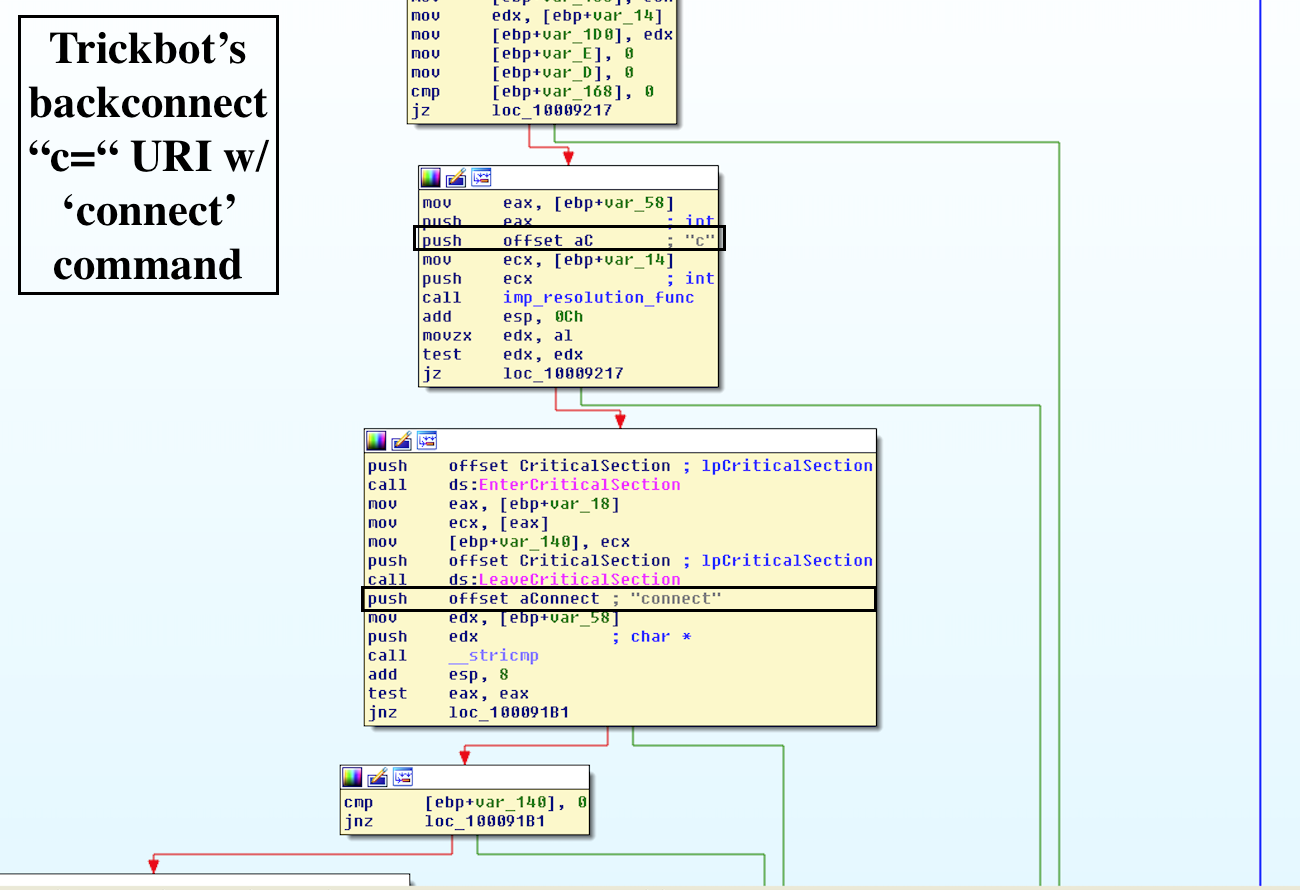Click the "test edx, edx" instruction
This screenshot has width=1300, height=890.
(502, 354)
